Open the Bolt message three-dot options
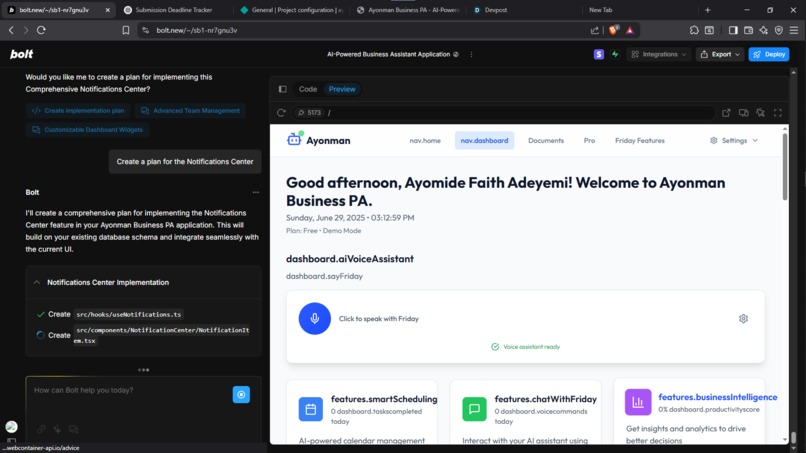This screenshot has width=806, height=453. coord(255,192)
